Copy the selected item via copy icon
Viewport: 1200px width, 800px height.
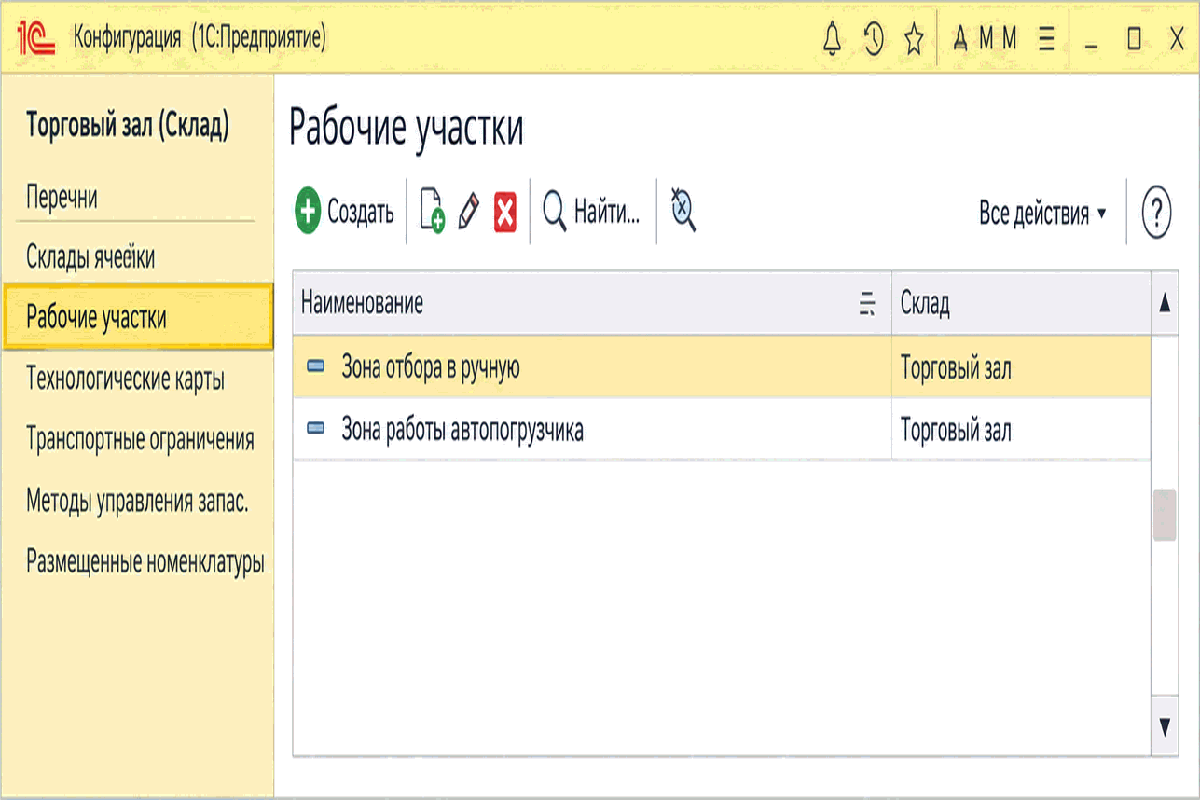point(432,212)
